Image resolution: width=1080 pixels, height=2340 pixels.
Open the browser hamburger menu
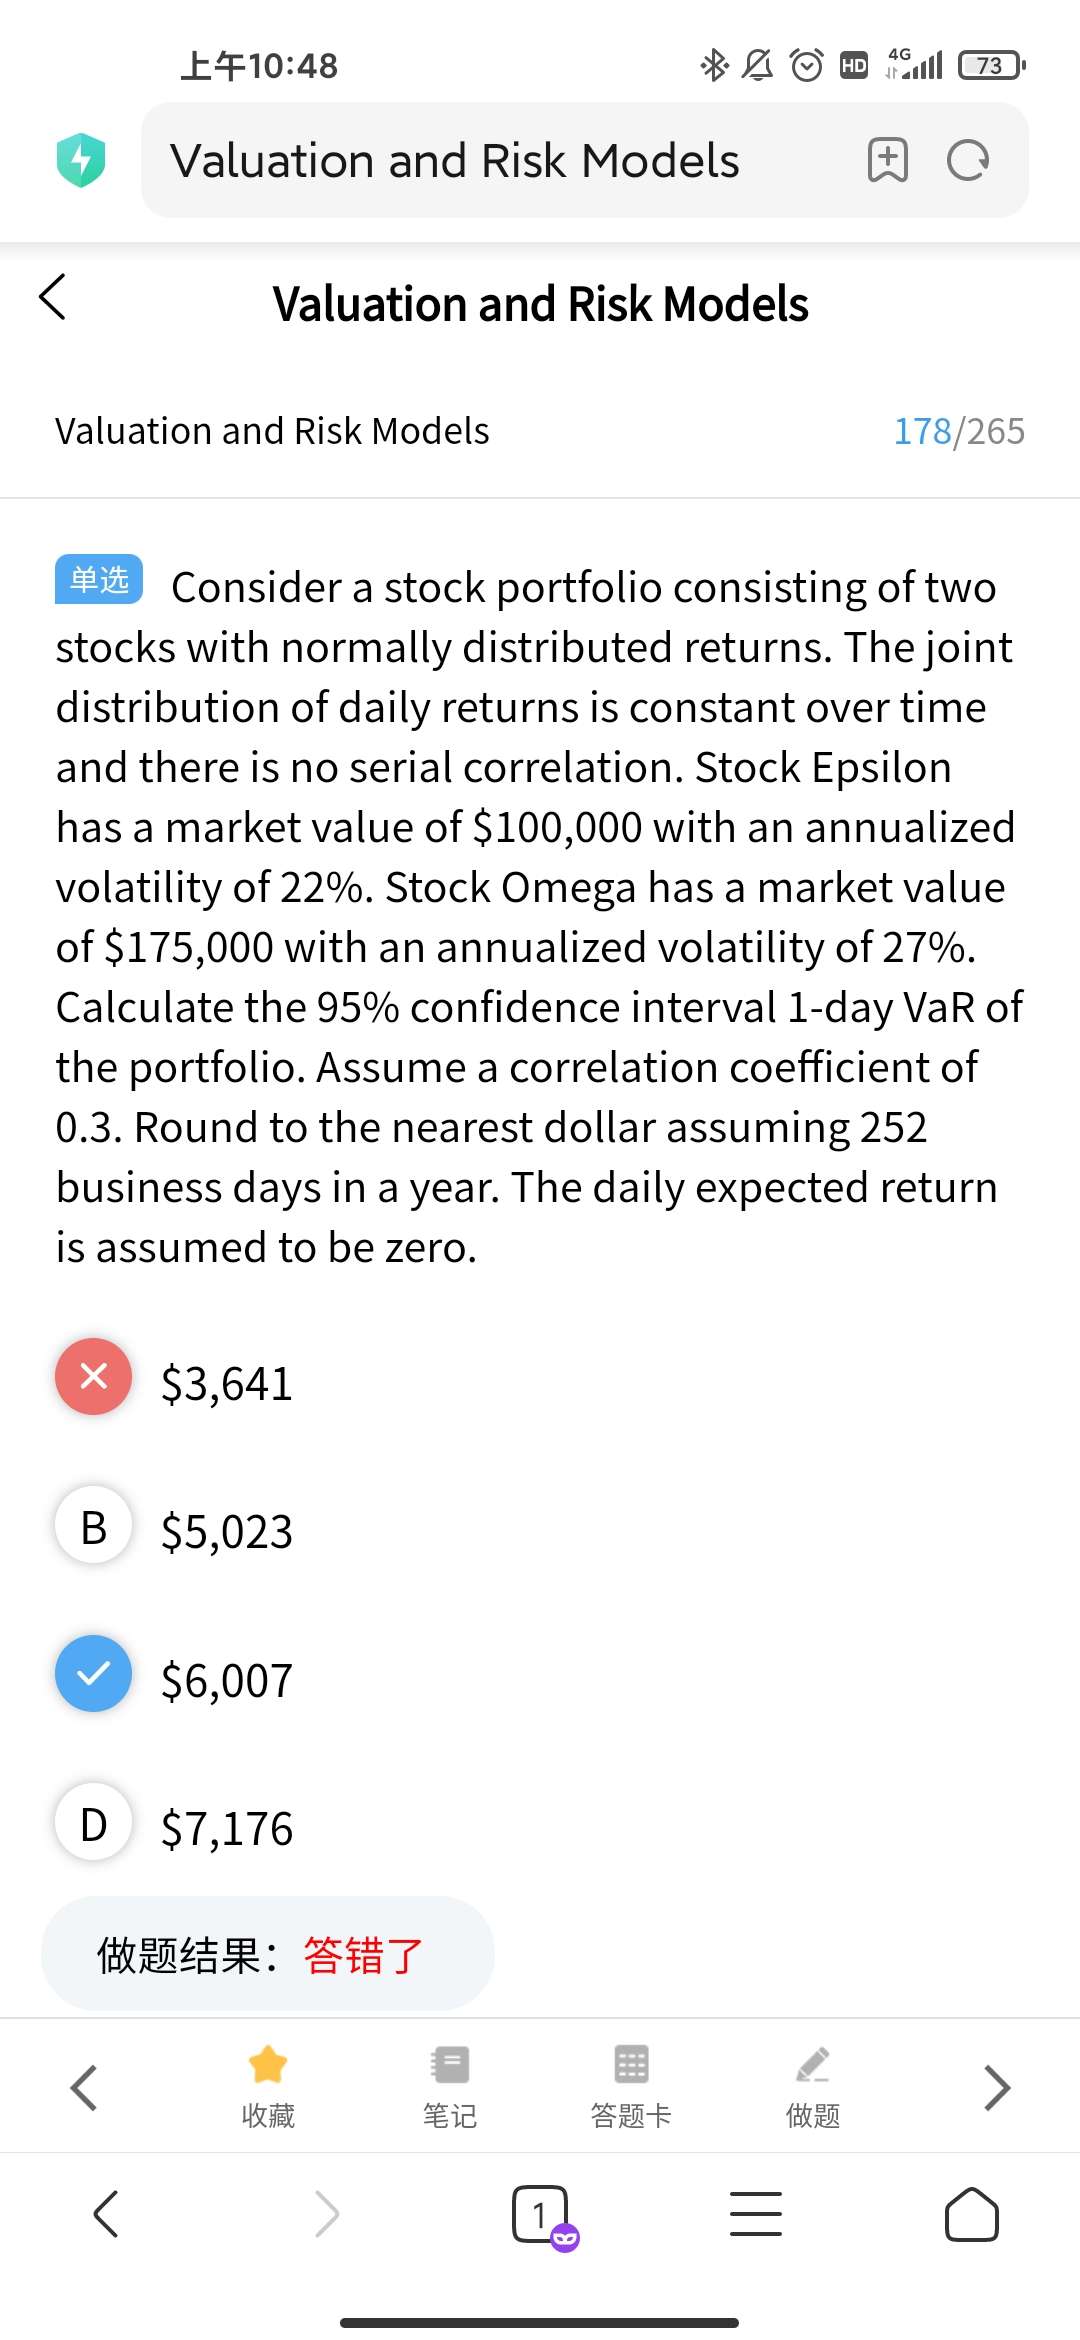point(756,2214)
